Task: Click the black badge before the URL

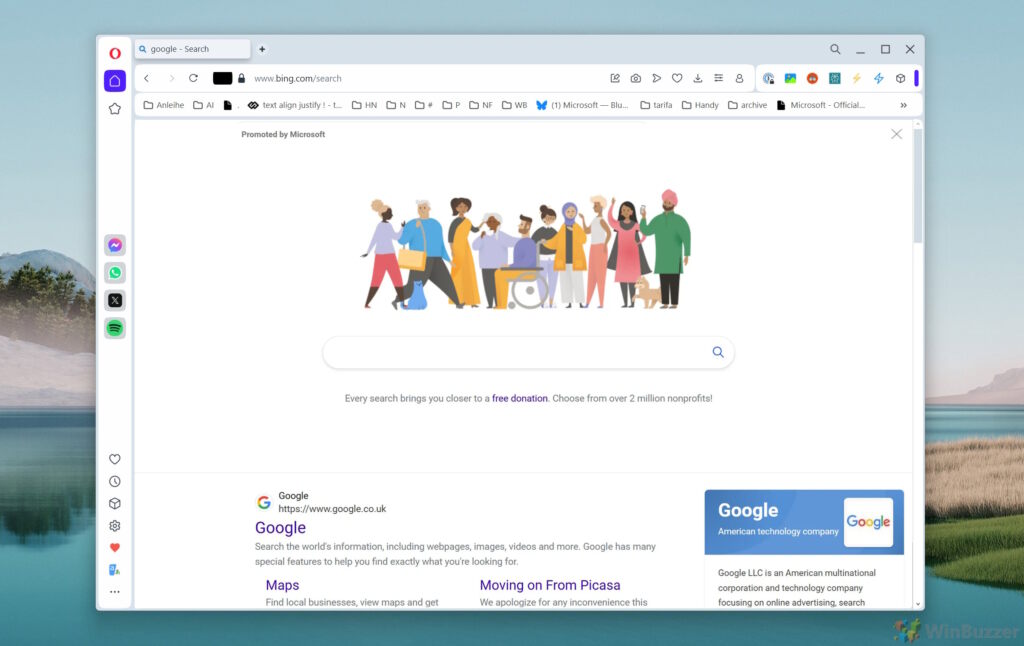Action: click(222, 78)
